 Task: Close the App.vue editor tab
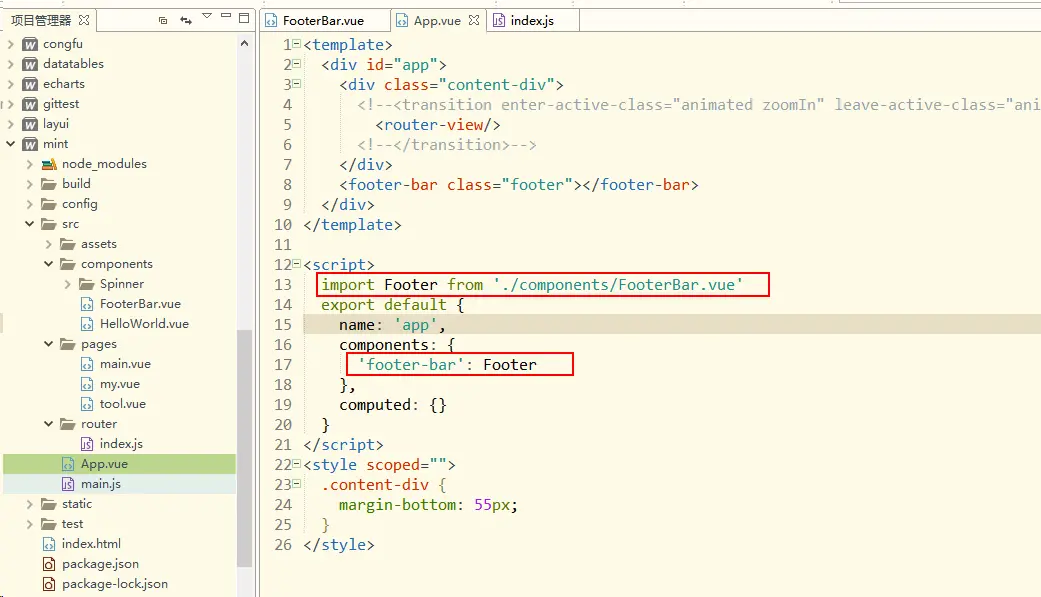(473, 20)
